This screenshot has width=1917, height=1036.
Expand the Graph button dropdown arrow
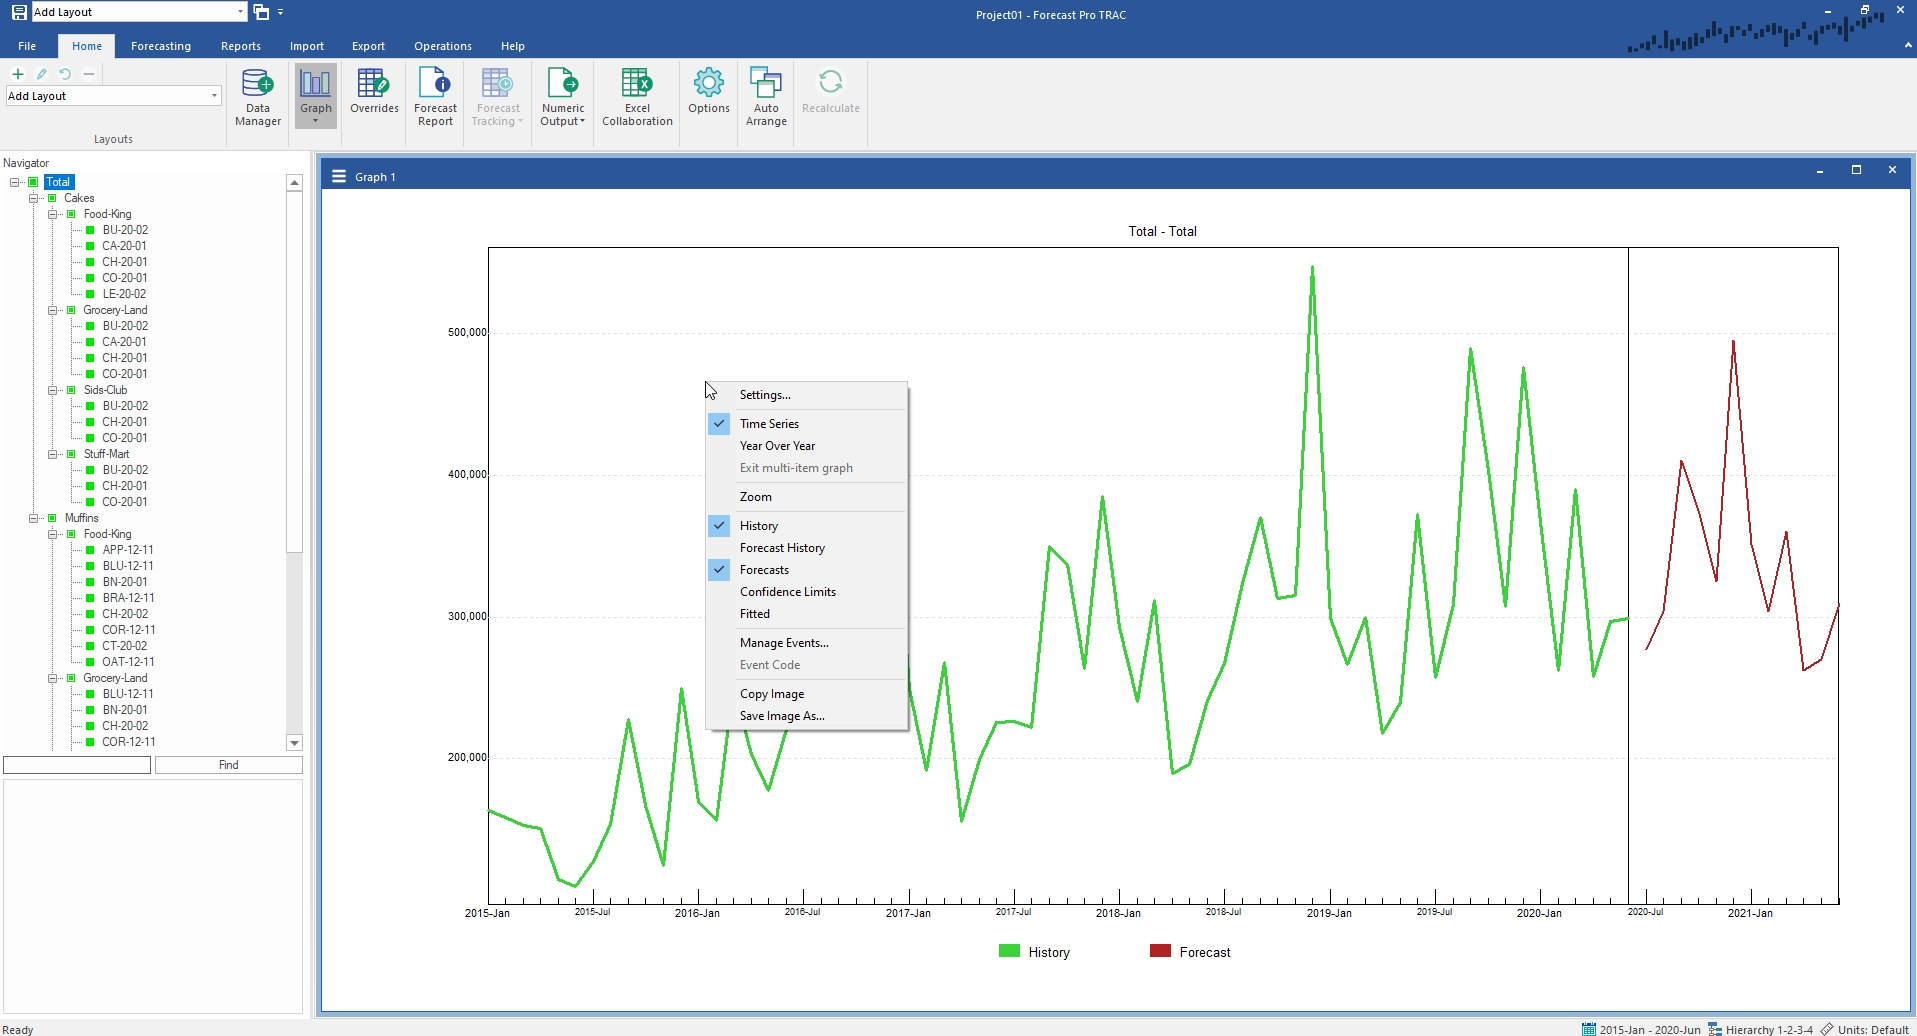click(x=315, y=122)
